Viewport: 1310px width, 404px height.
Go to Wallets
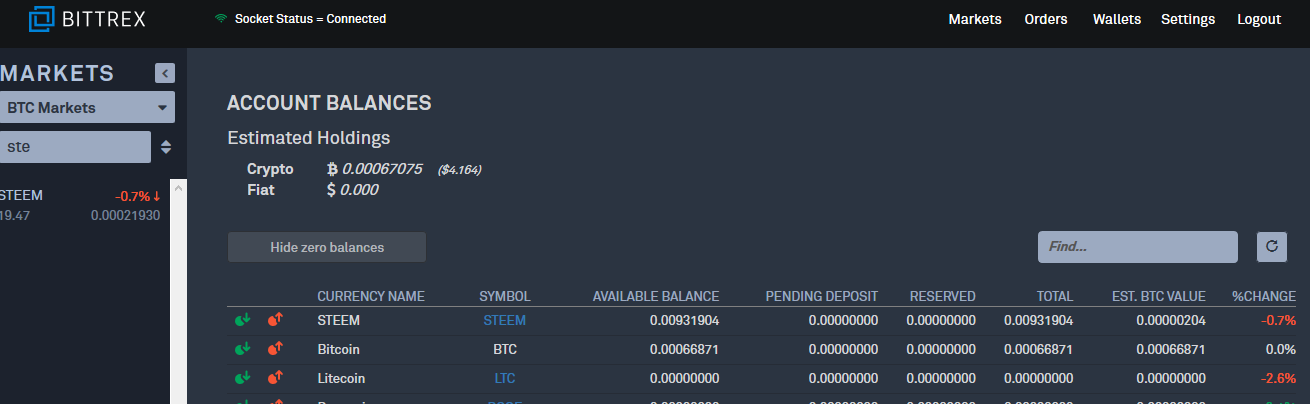click(1117, 19)
